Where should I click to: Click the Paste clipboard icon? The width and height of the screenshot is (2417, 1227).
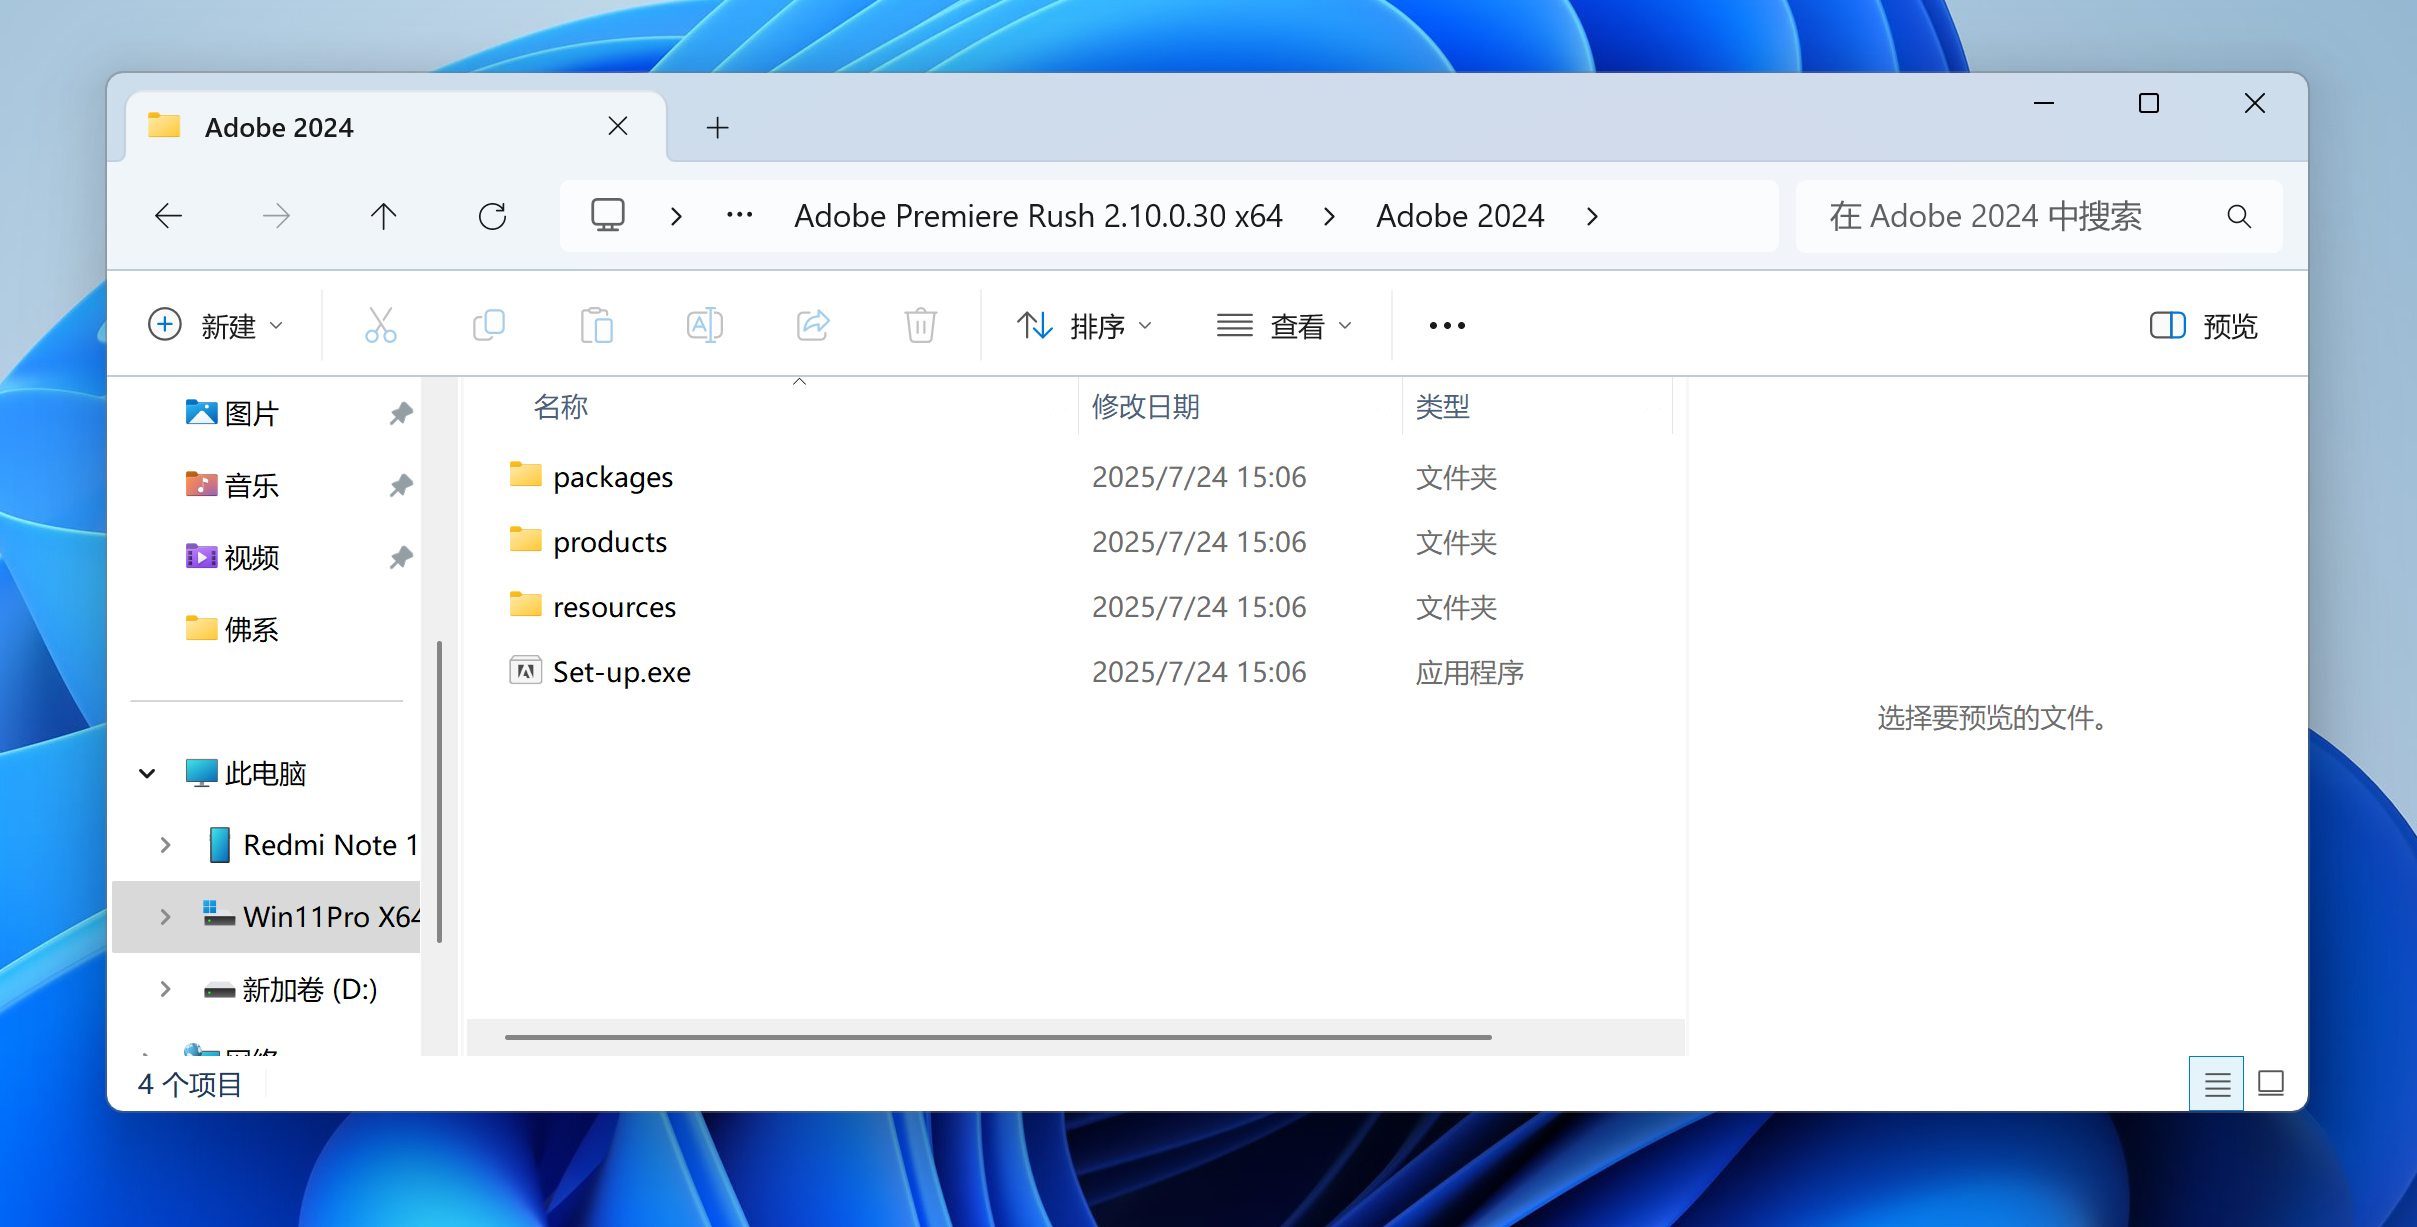pos(597,325)
